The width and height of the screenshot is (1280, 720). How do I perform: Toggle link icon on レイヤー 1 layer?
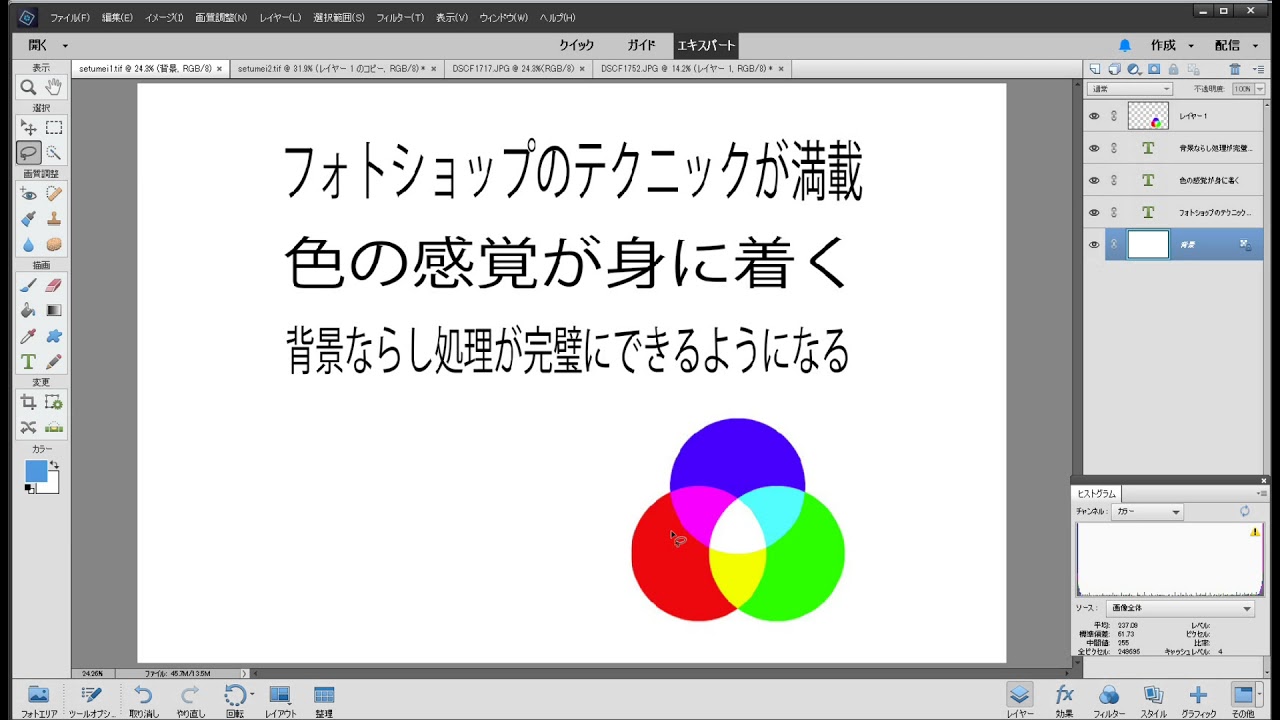[x=1114, y=116]
